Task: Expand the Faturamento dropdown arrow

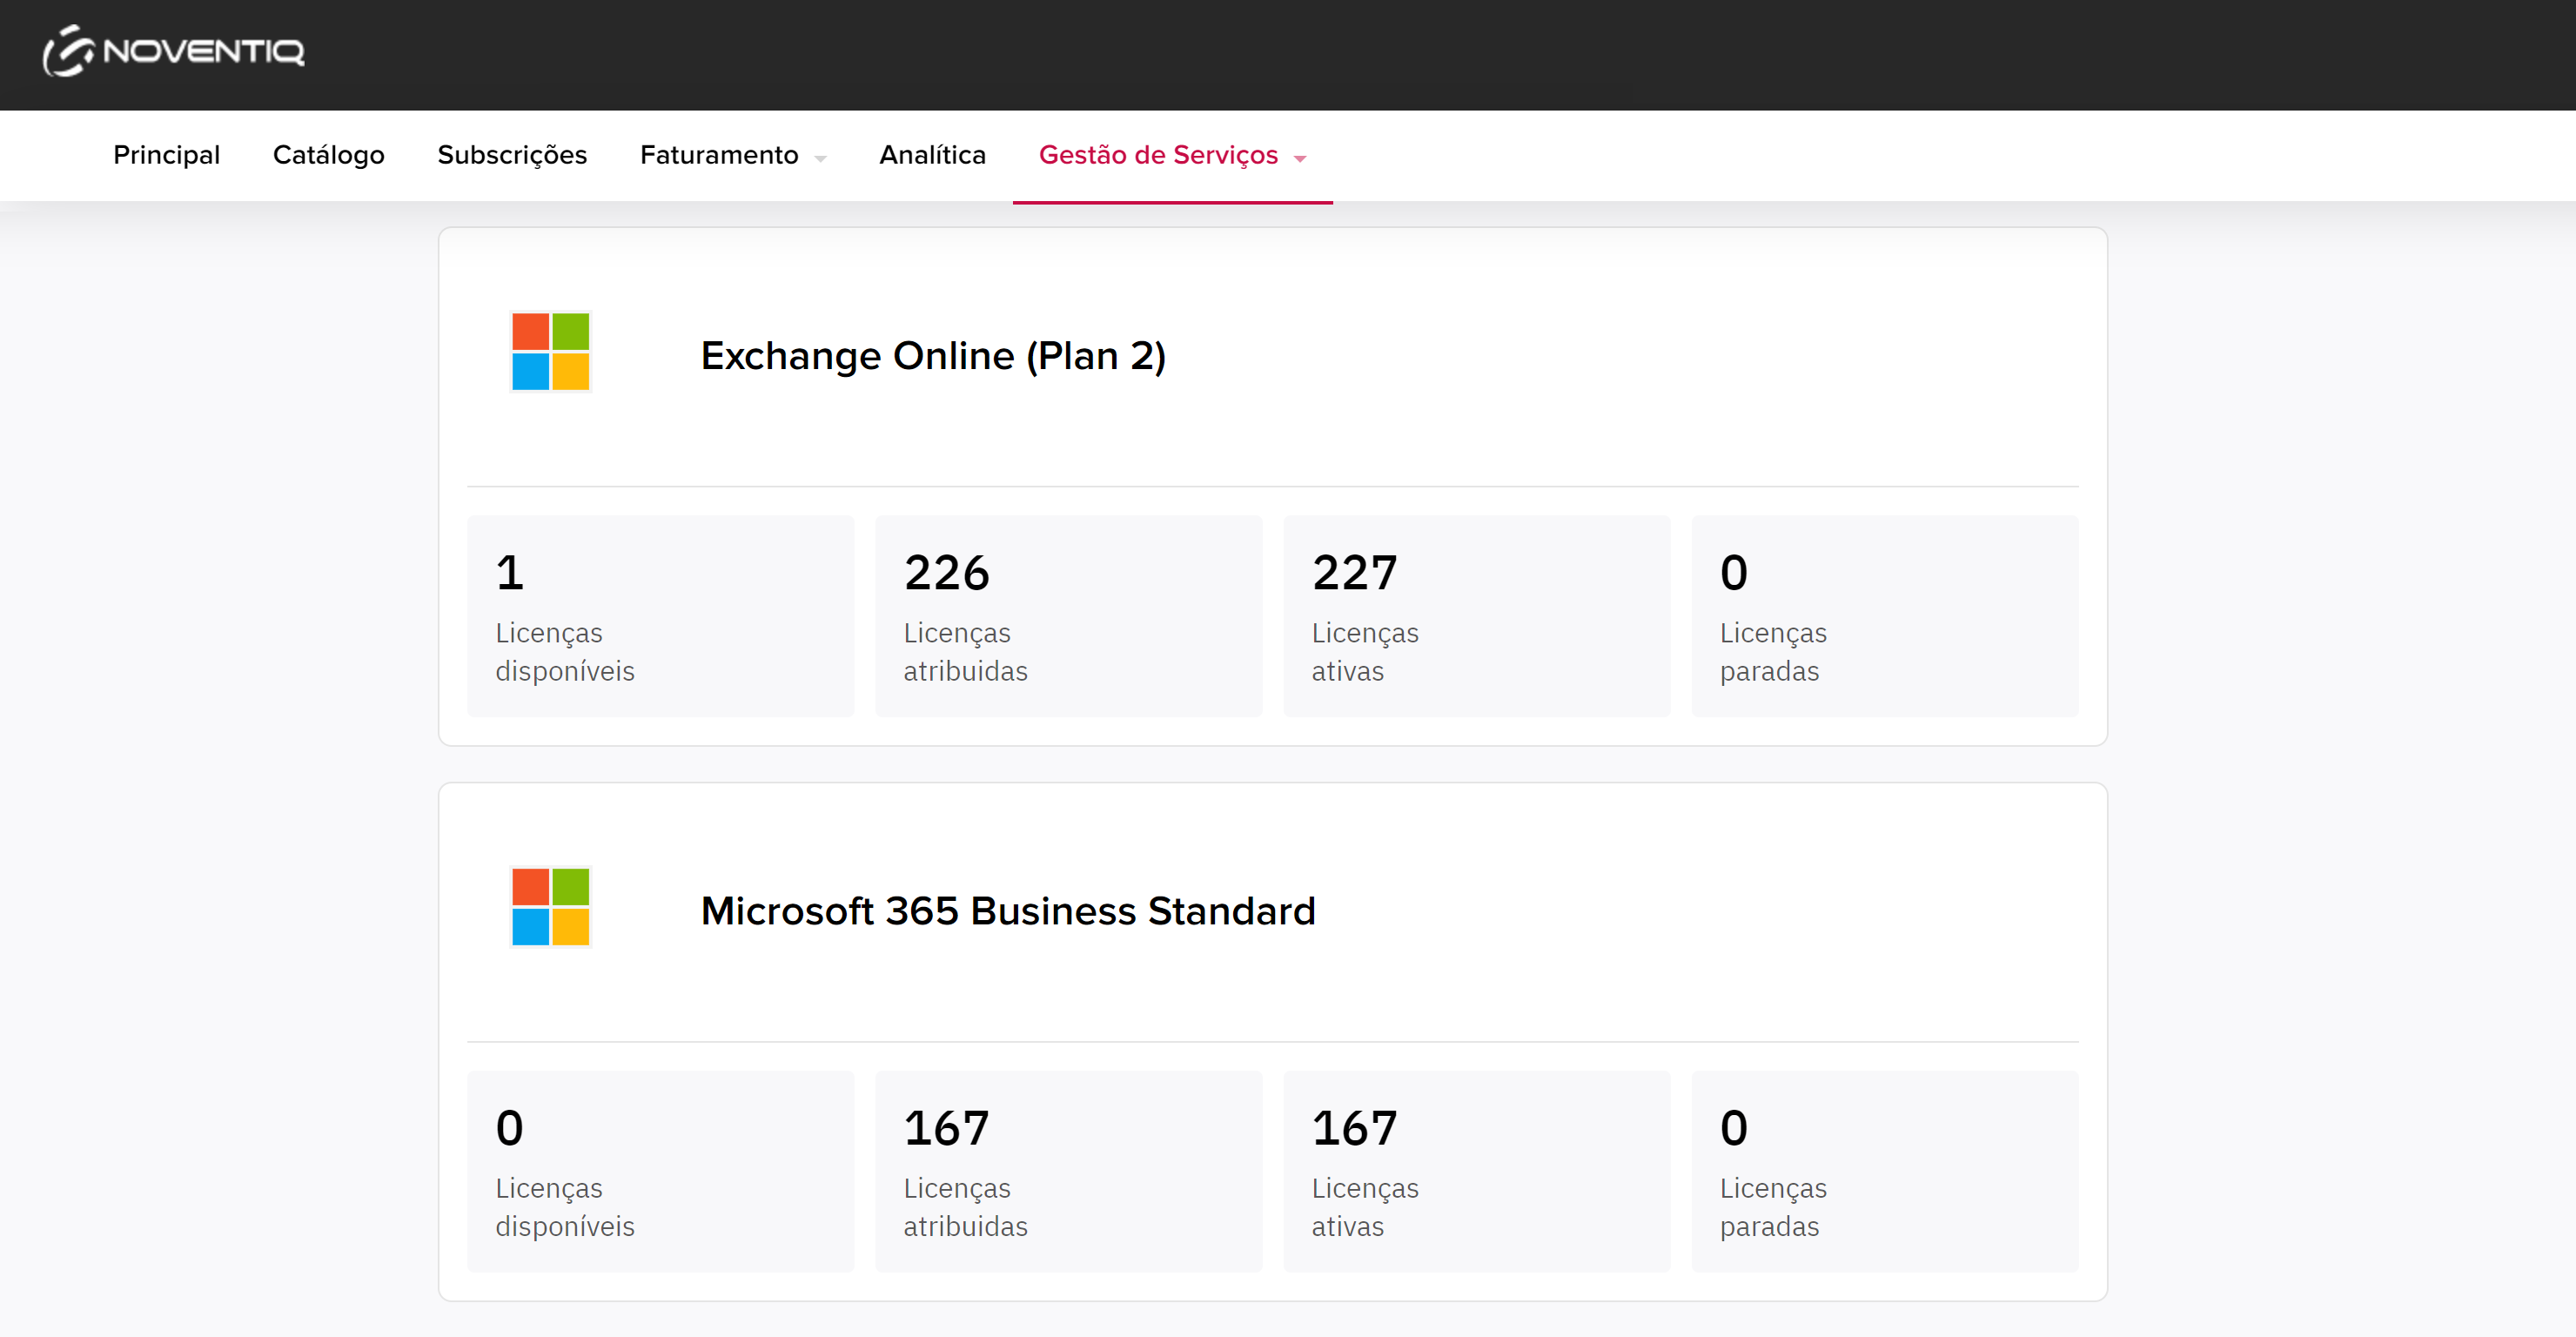Action: pyautogui.click(x=820, y=158)
